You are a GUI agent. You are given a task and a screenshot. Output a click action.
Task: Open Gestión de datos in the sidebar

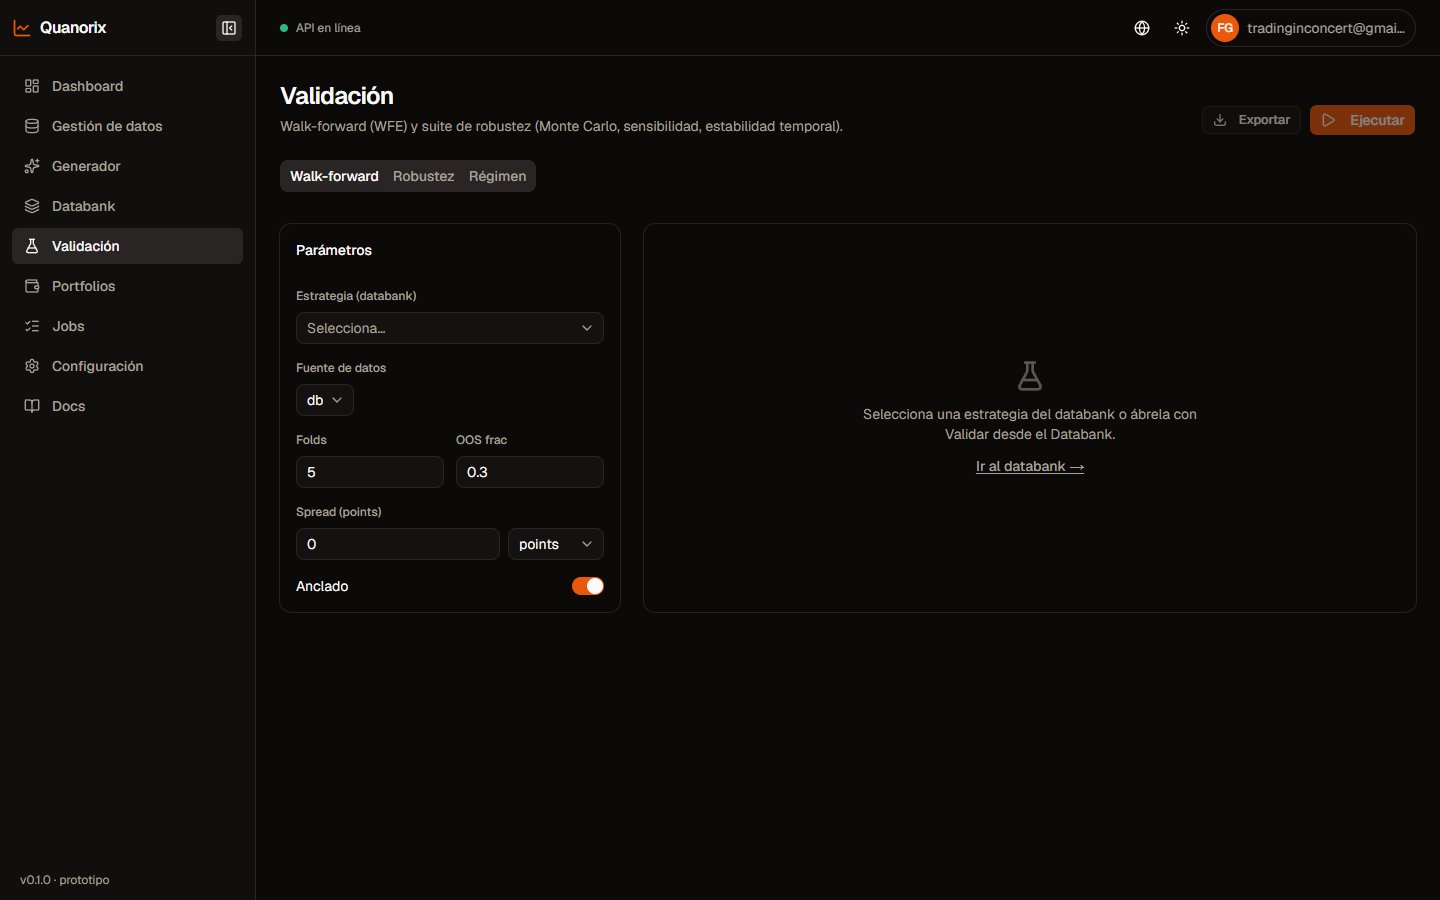[127, 126]
